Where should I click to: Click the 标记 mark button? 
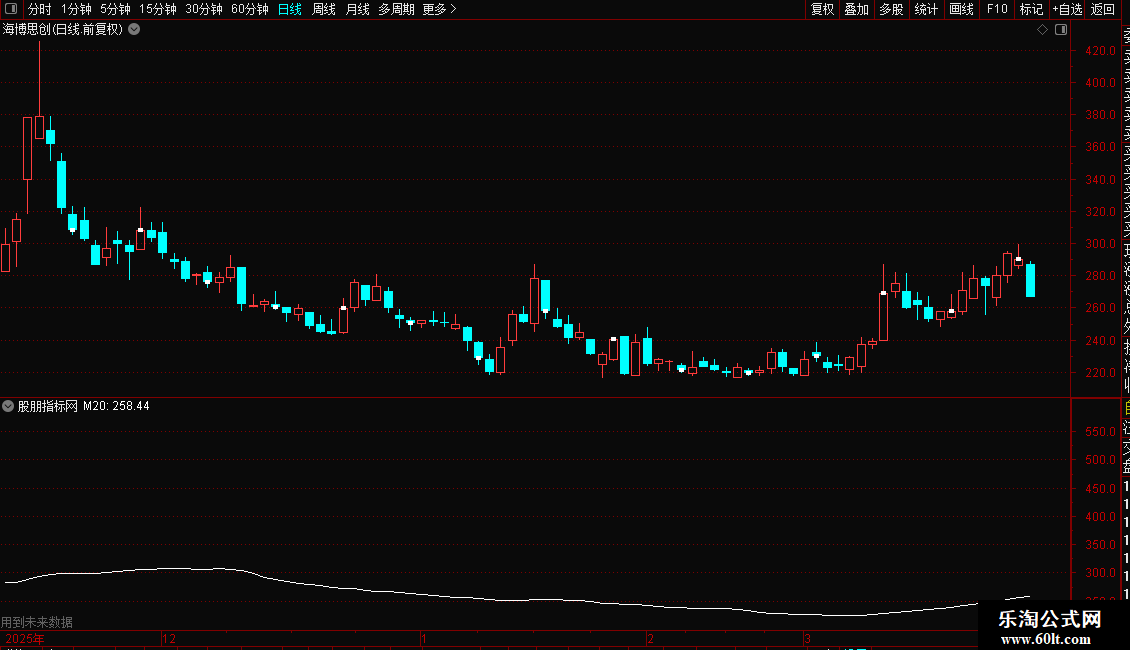tap(1031, 9)
